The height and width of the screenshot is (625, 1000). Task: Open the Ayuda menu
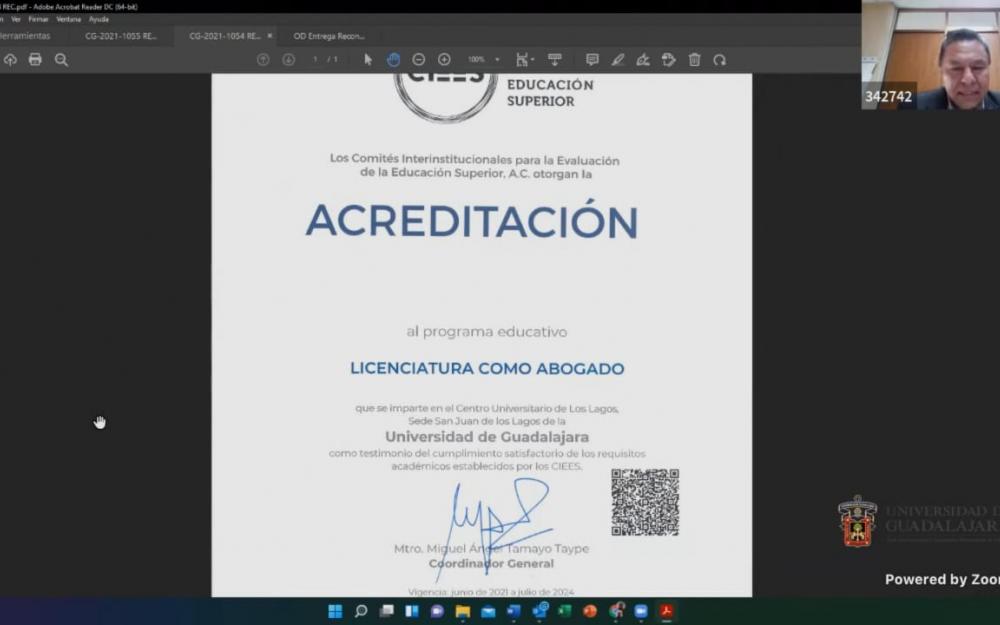(x=99, y=20)
